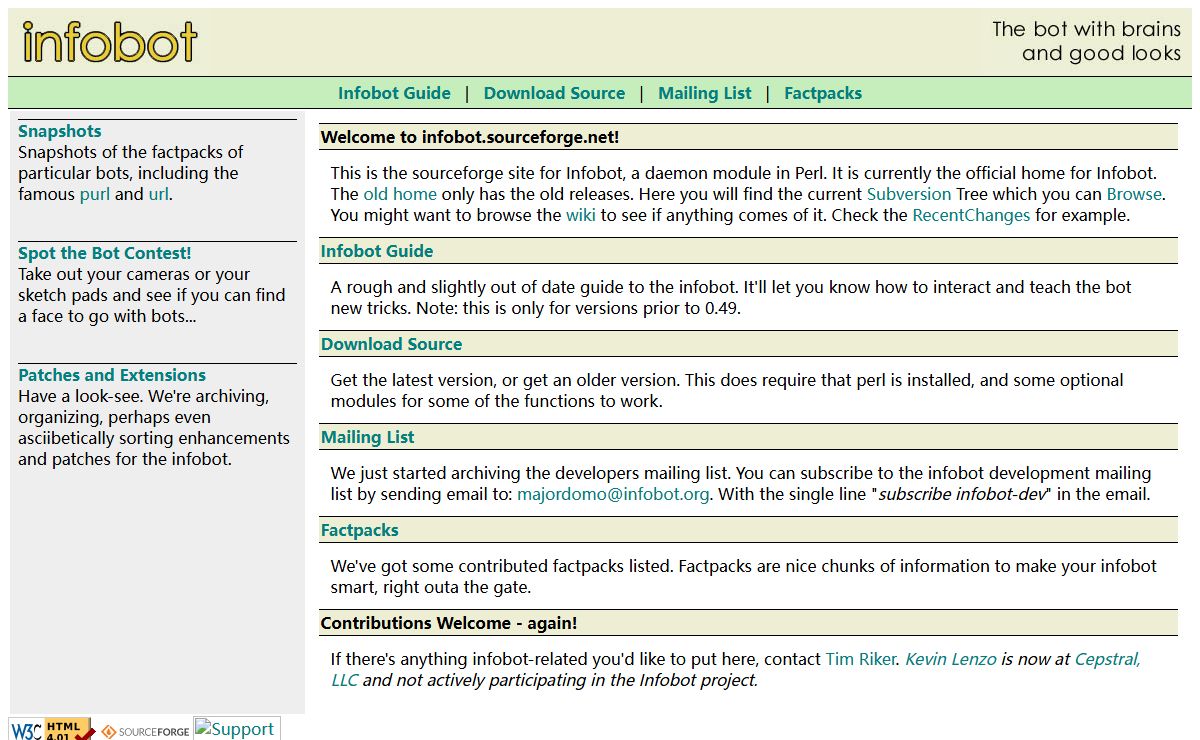Open Patches and Extensions link

coord(112,375)
